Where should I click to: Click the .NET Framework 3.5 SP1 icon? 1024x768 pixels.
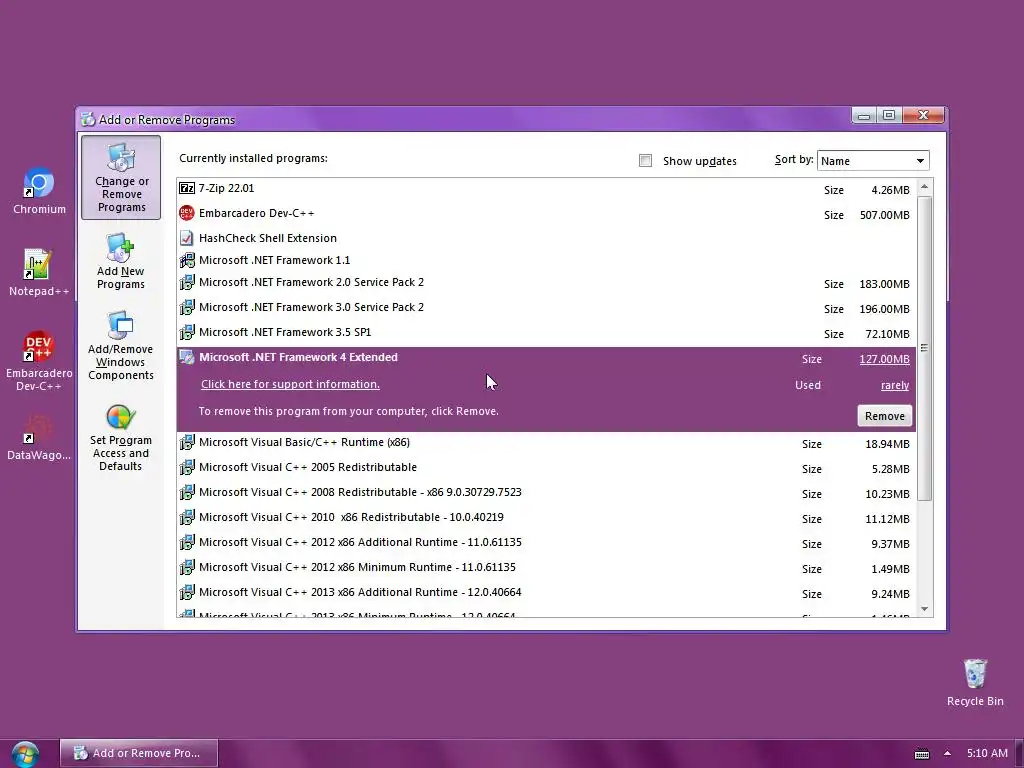pyautogui.click(x=187, y=332)
